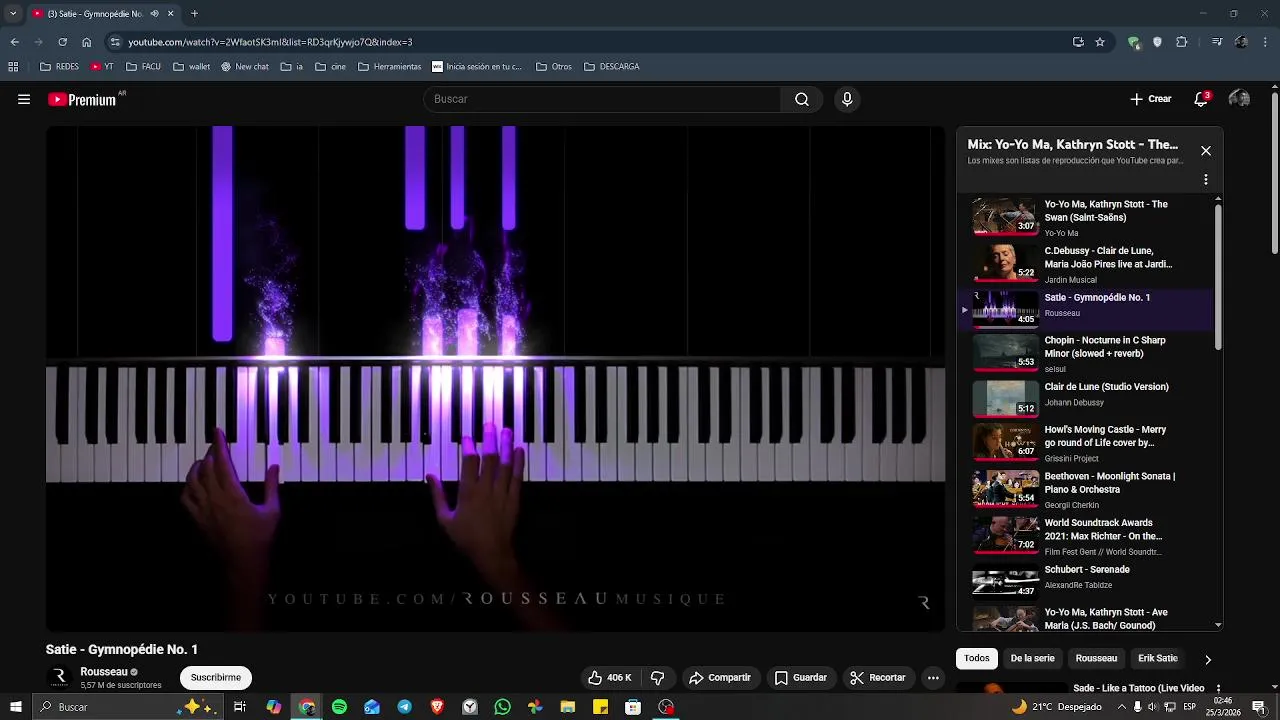1280x720 pixels.
Task: Bookmark this page with star icon
Action: tap(1100, 42)
